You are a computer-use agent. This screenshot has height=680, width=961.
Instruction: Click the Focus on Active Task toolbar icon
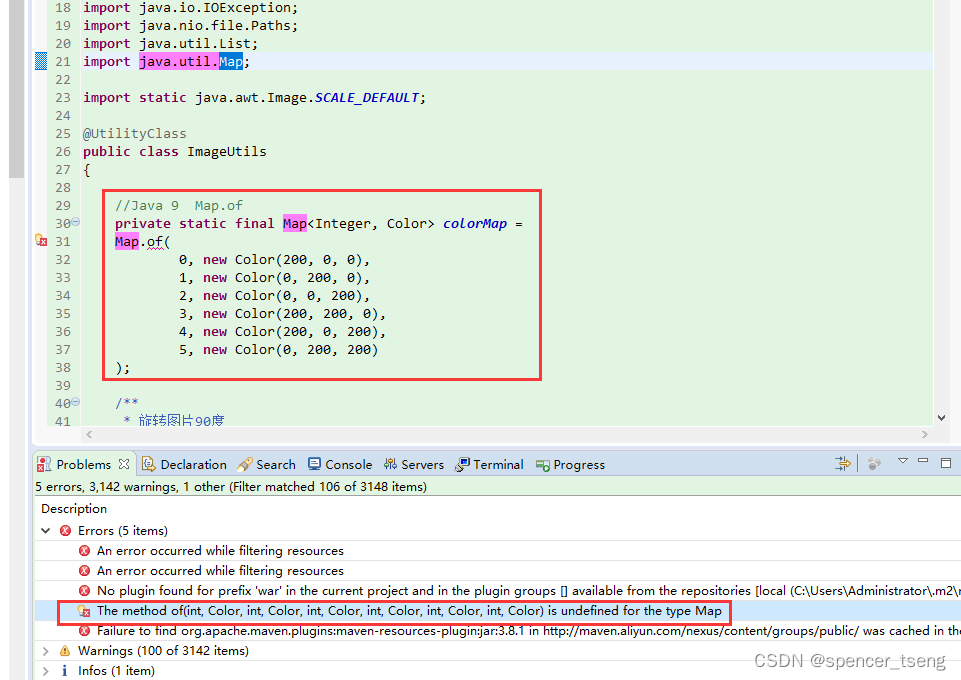[x=843, y=462]
